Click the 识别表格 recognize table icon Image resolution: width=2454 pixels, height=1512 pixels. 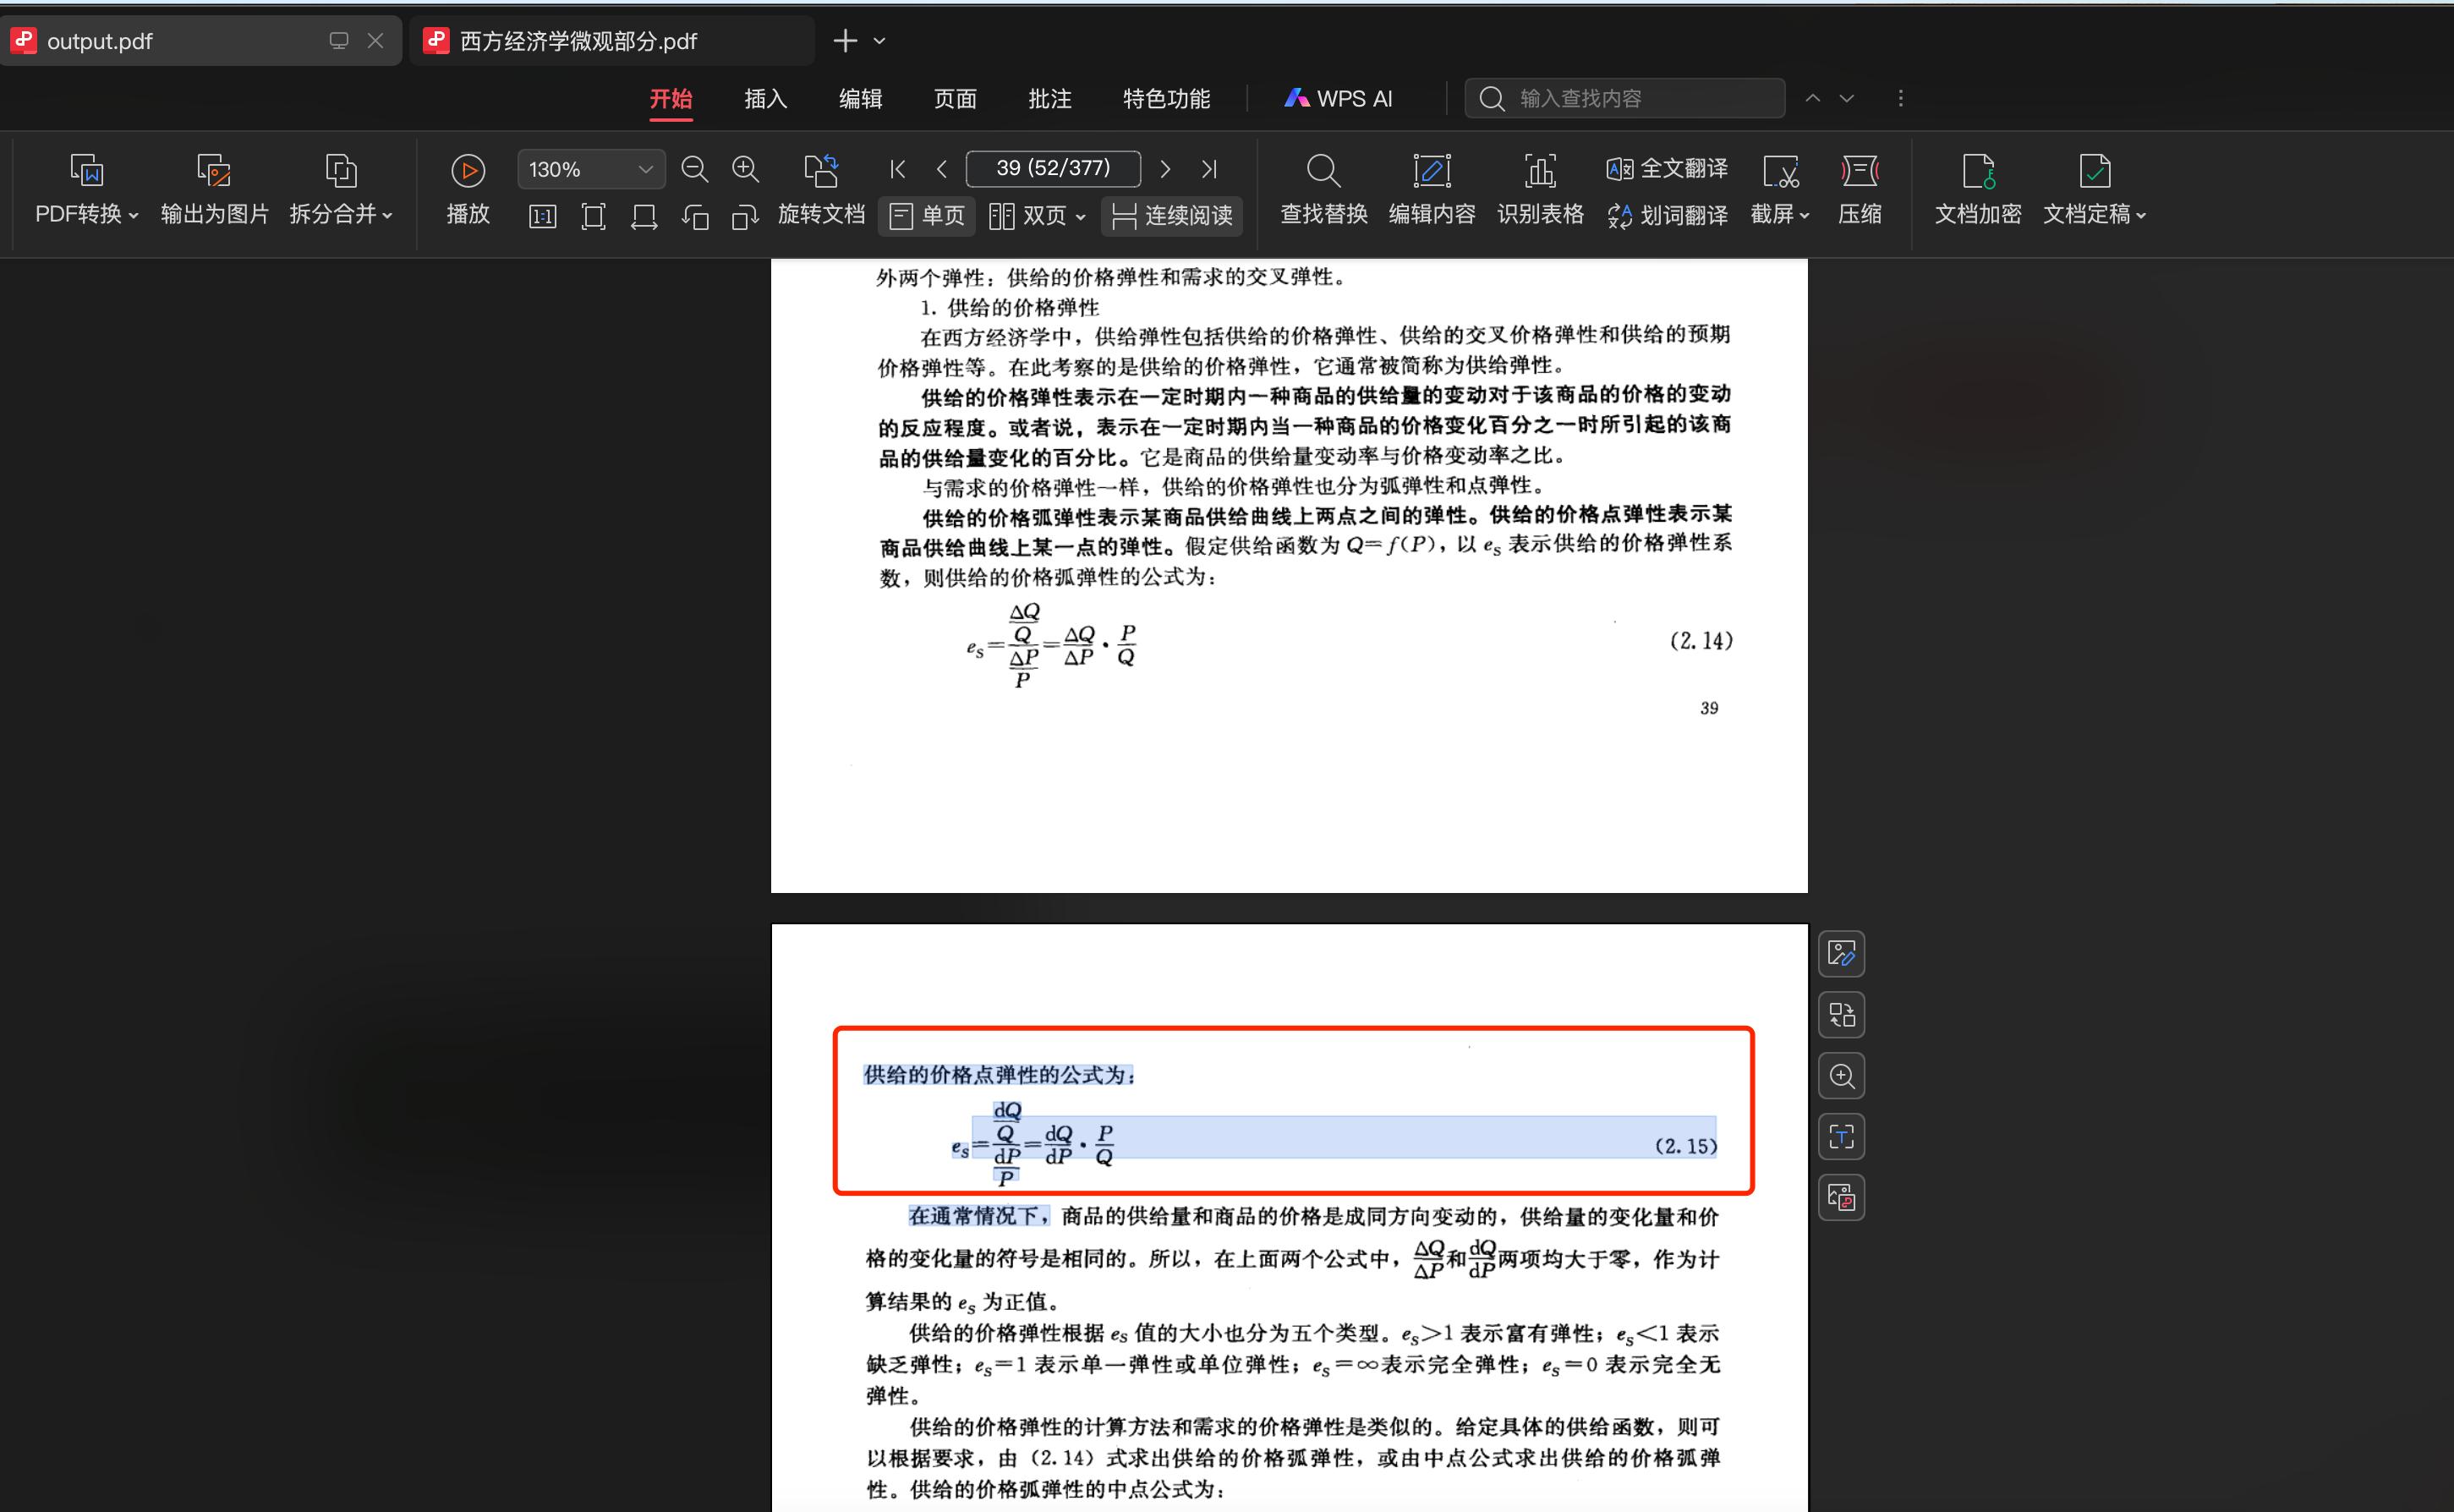pyautogui.click(x=1539, y=171)
